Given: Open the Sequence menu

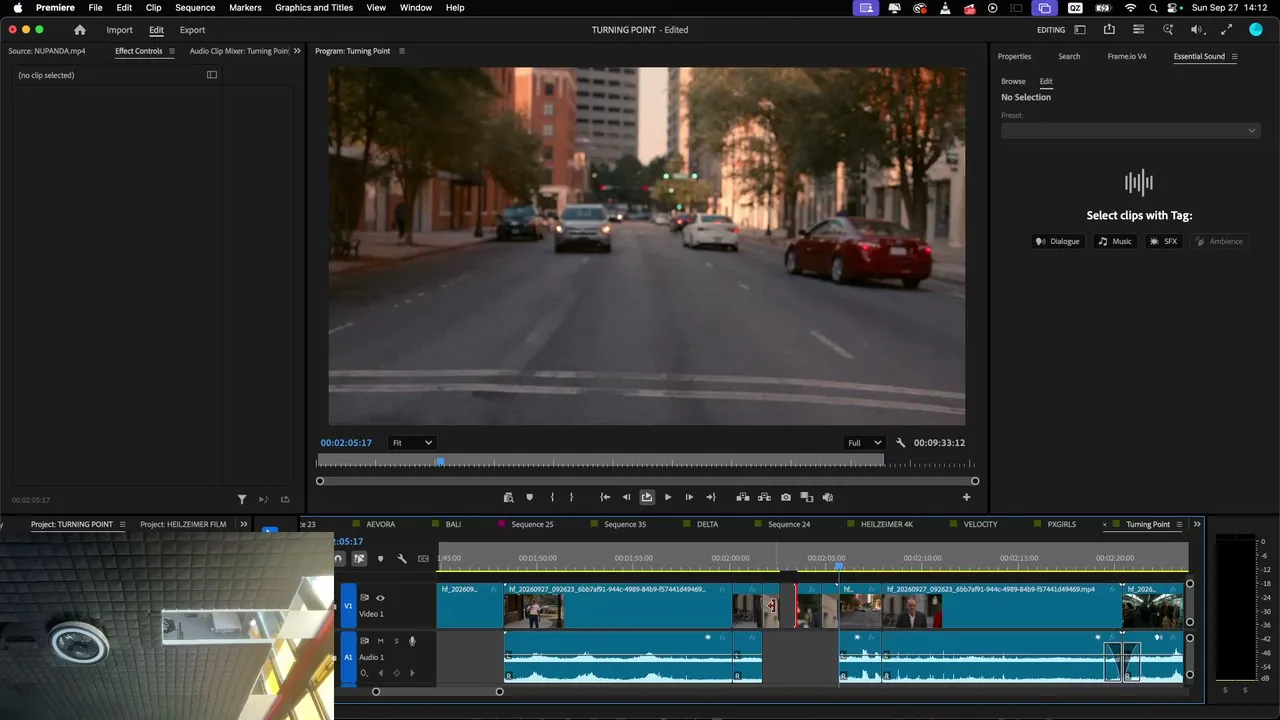Looking at the screenshot, I should 195,7.
